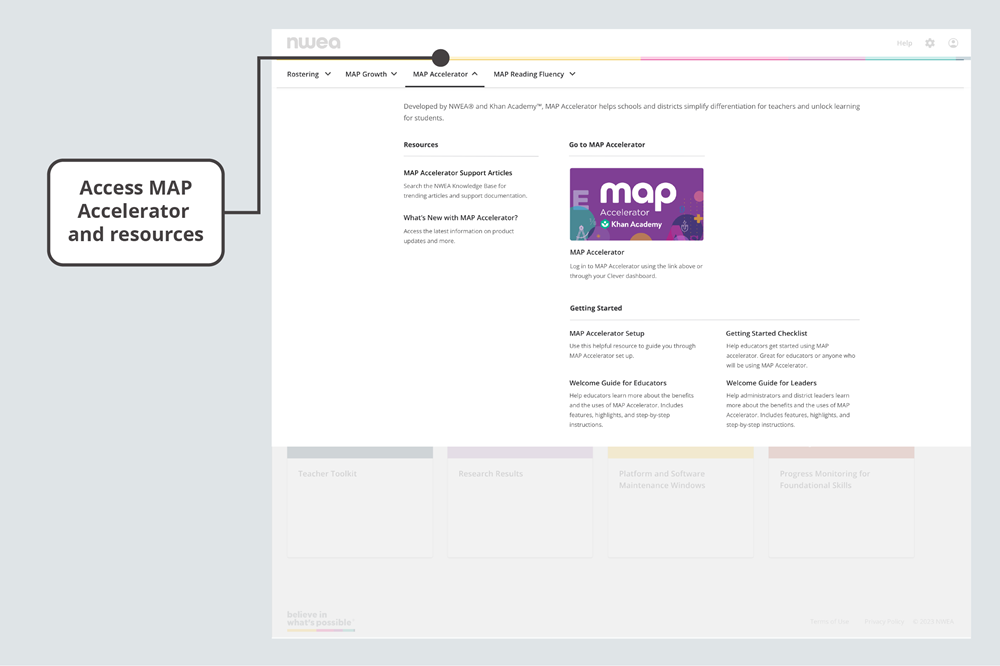Open Welcome Guide for Educators
The width and height of the screenshot is (1000, 666).
point(618,383)
